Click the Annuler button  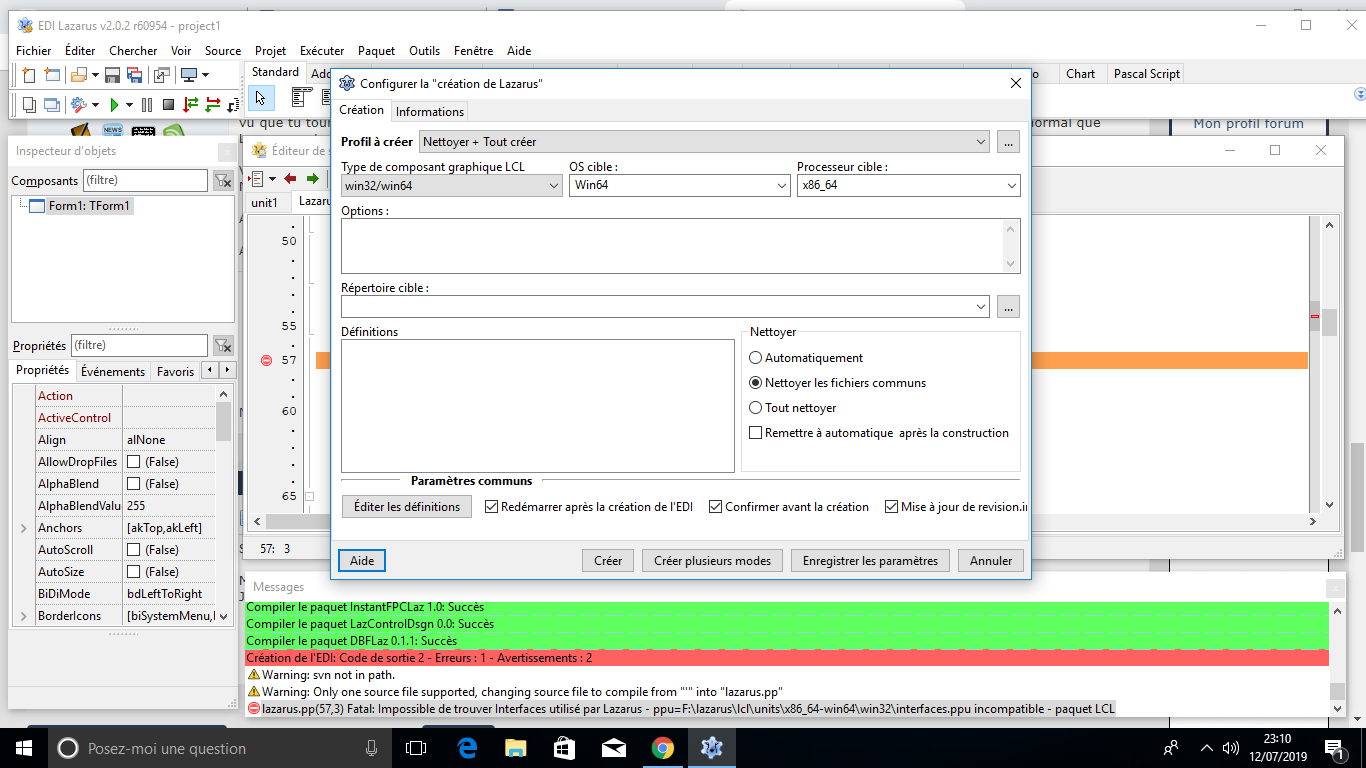coord(991,561)
